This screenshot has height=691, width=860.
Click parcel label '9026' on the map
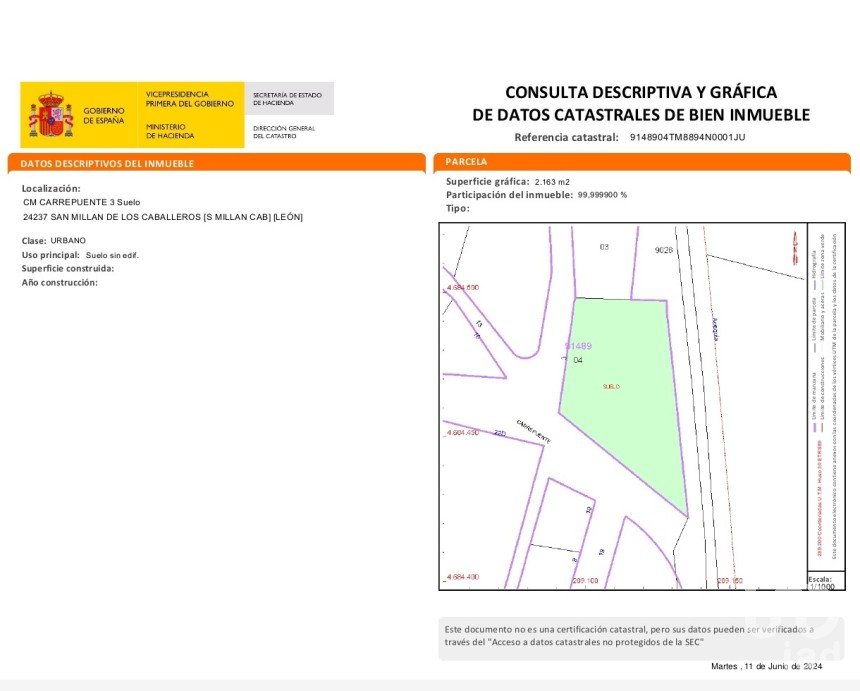coord(664,250)
